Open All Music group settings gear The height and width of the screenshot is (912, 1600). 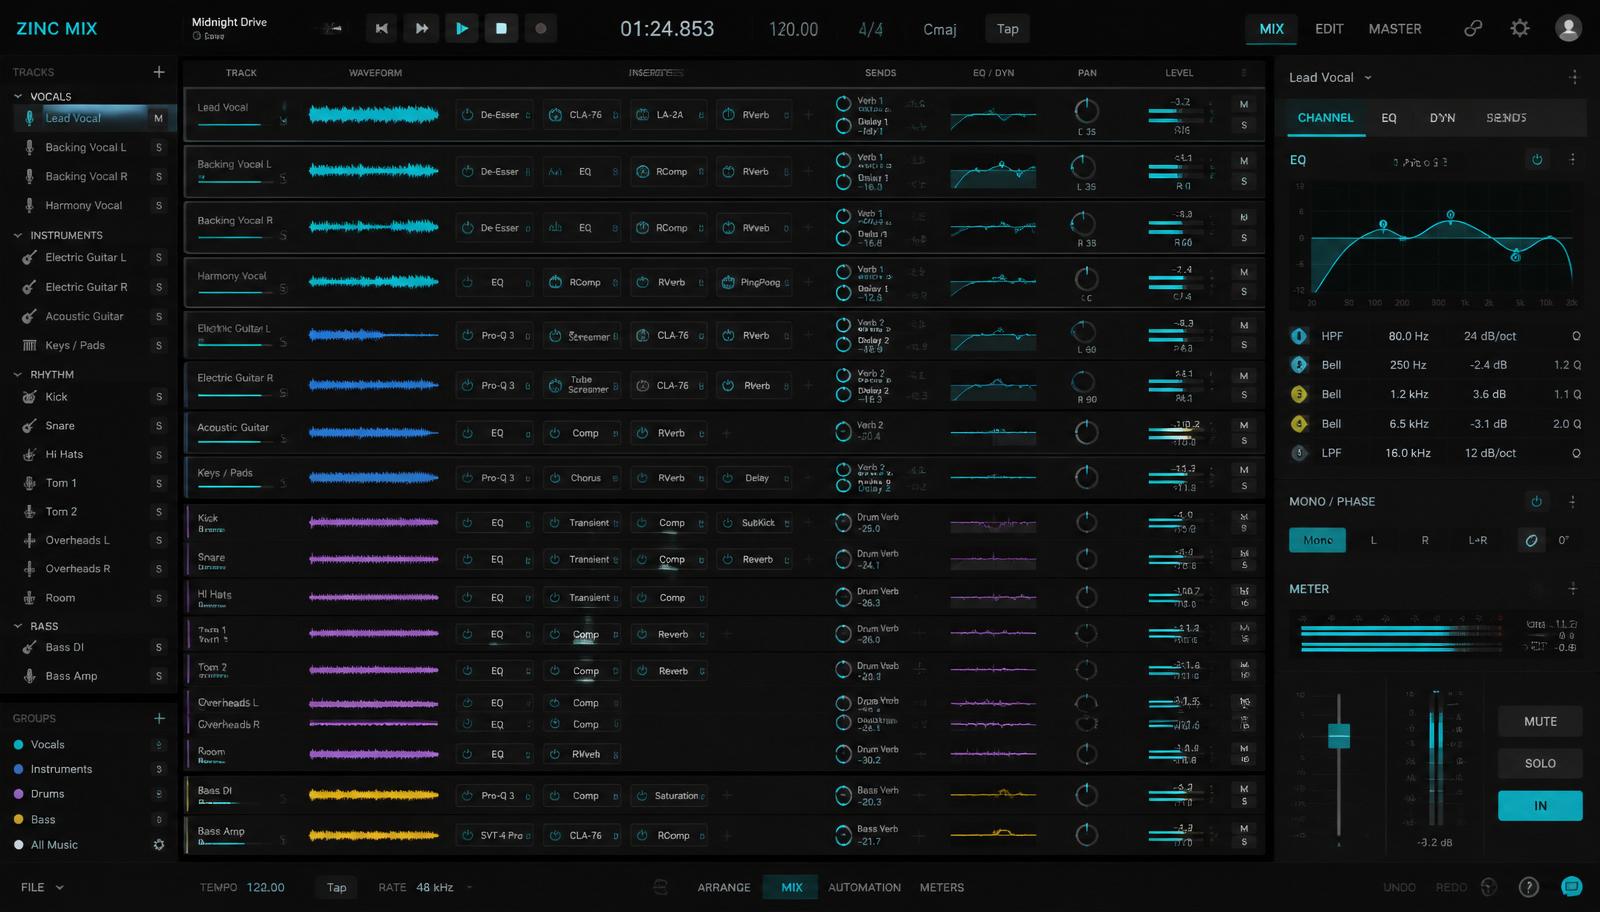(158, 845)
